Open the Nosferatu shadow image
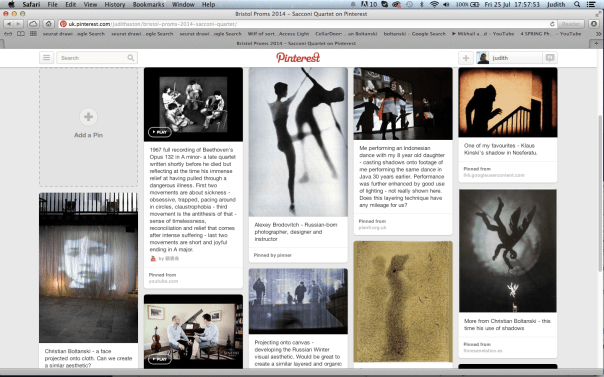Screen dimensions: 604x377 [508, 102]
